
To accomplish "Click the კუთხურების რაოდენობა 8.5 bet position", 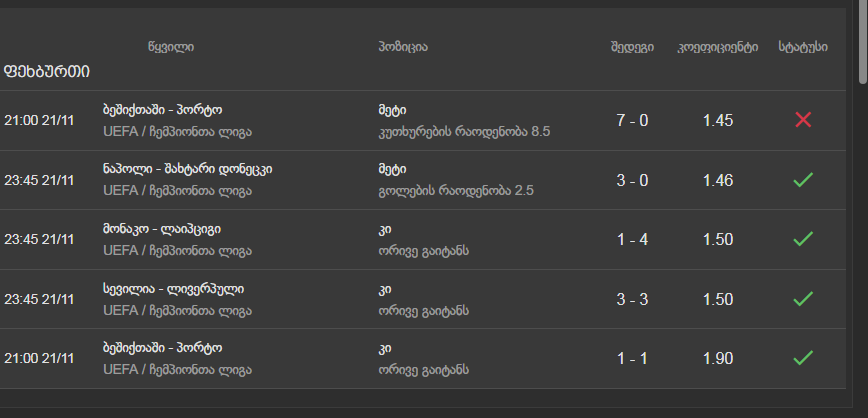I will pos(464,131).
